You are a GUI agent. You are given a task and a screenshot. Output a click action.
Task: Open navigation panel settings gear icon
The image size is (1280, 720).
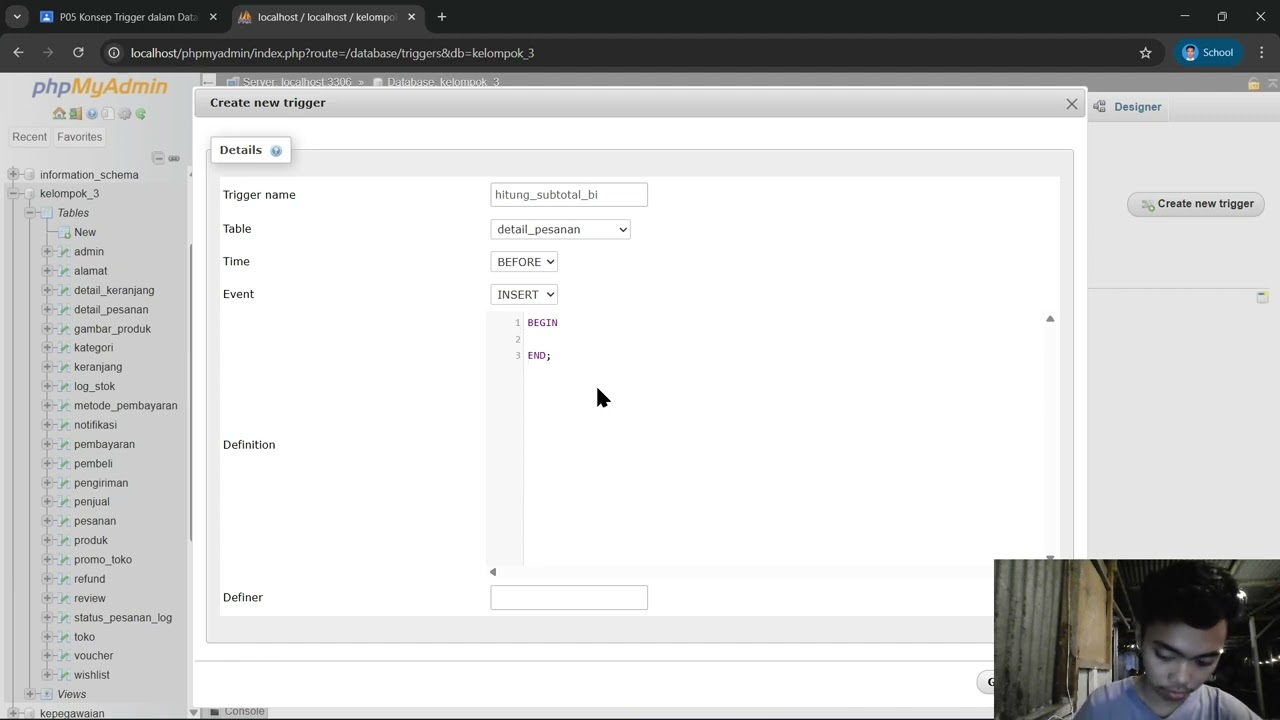coord(124,114)
